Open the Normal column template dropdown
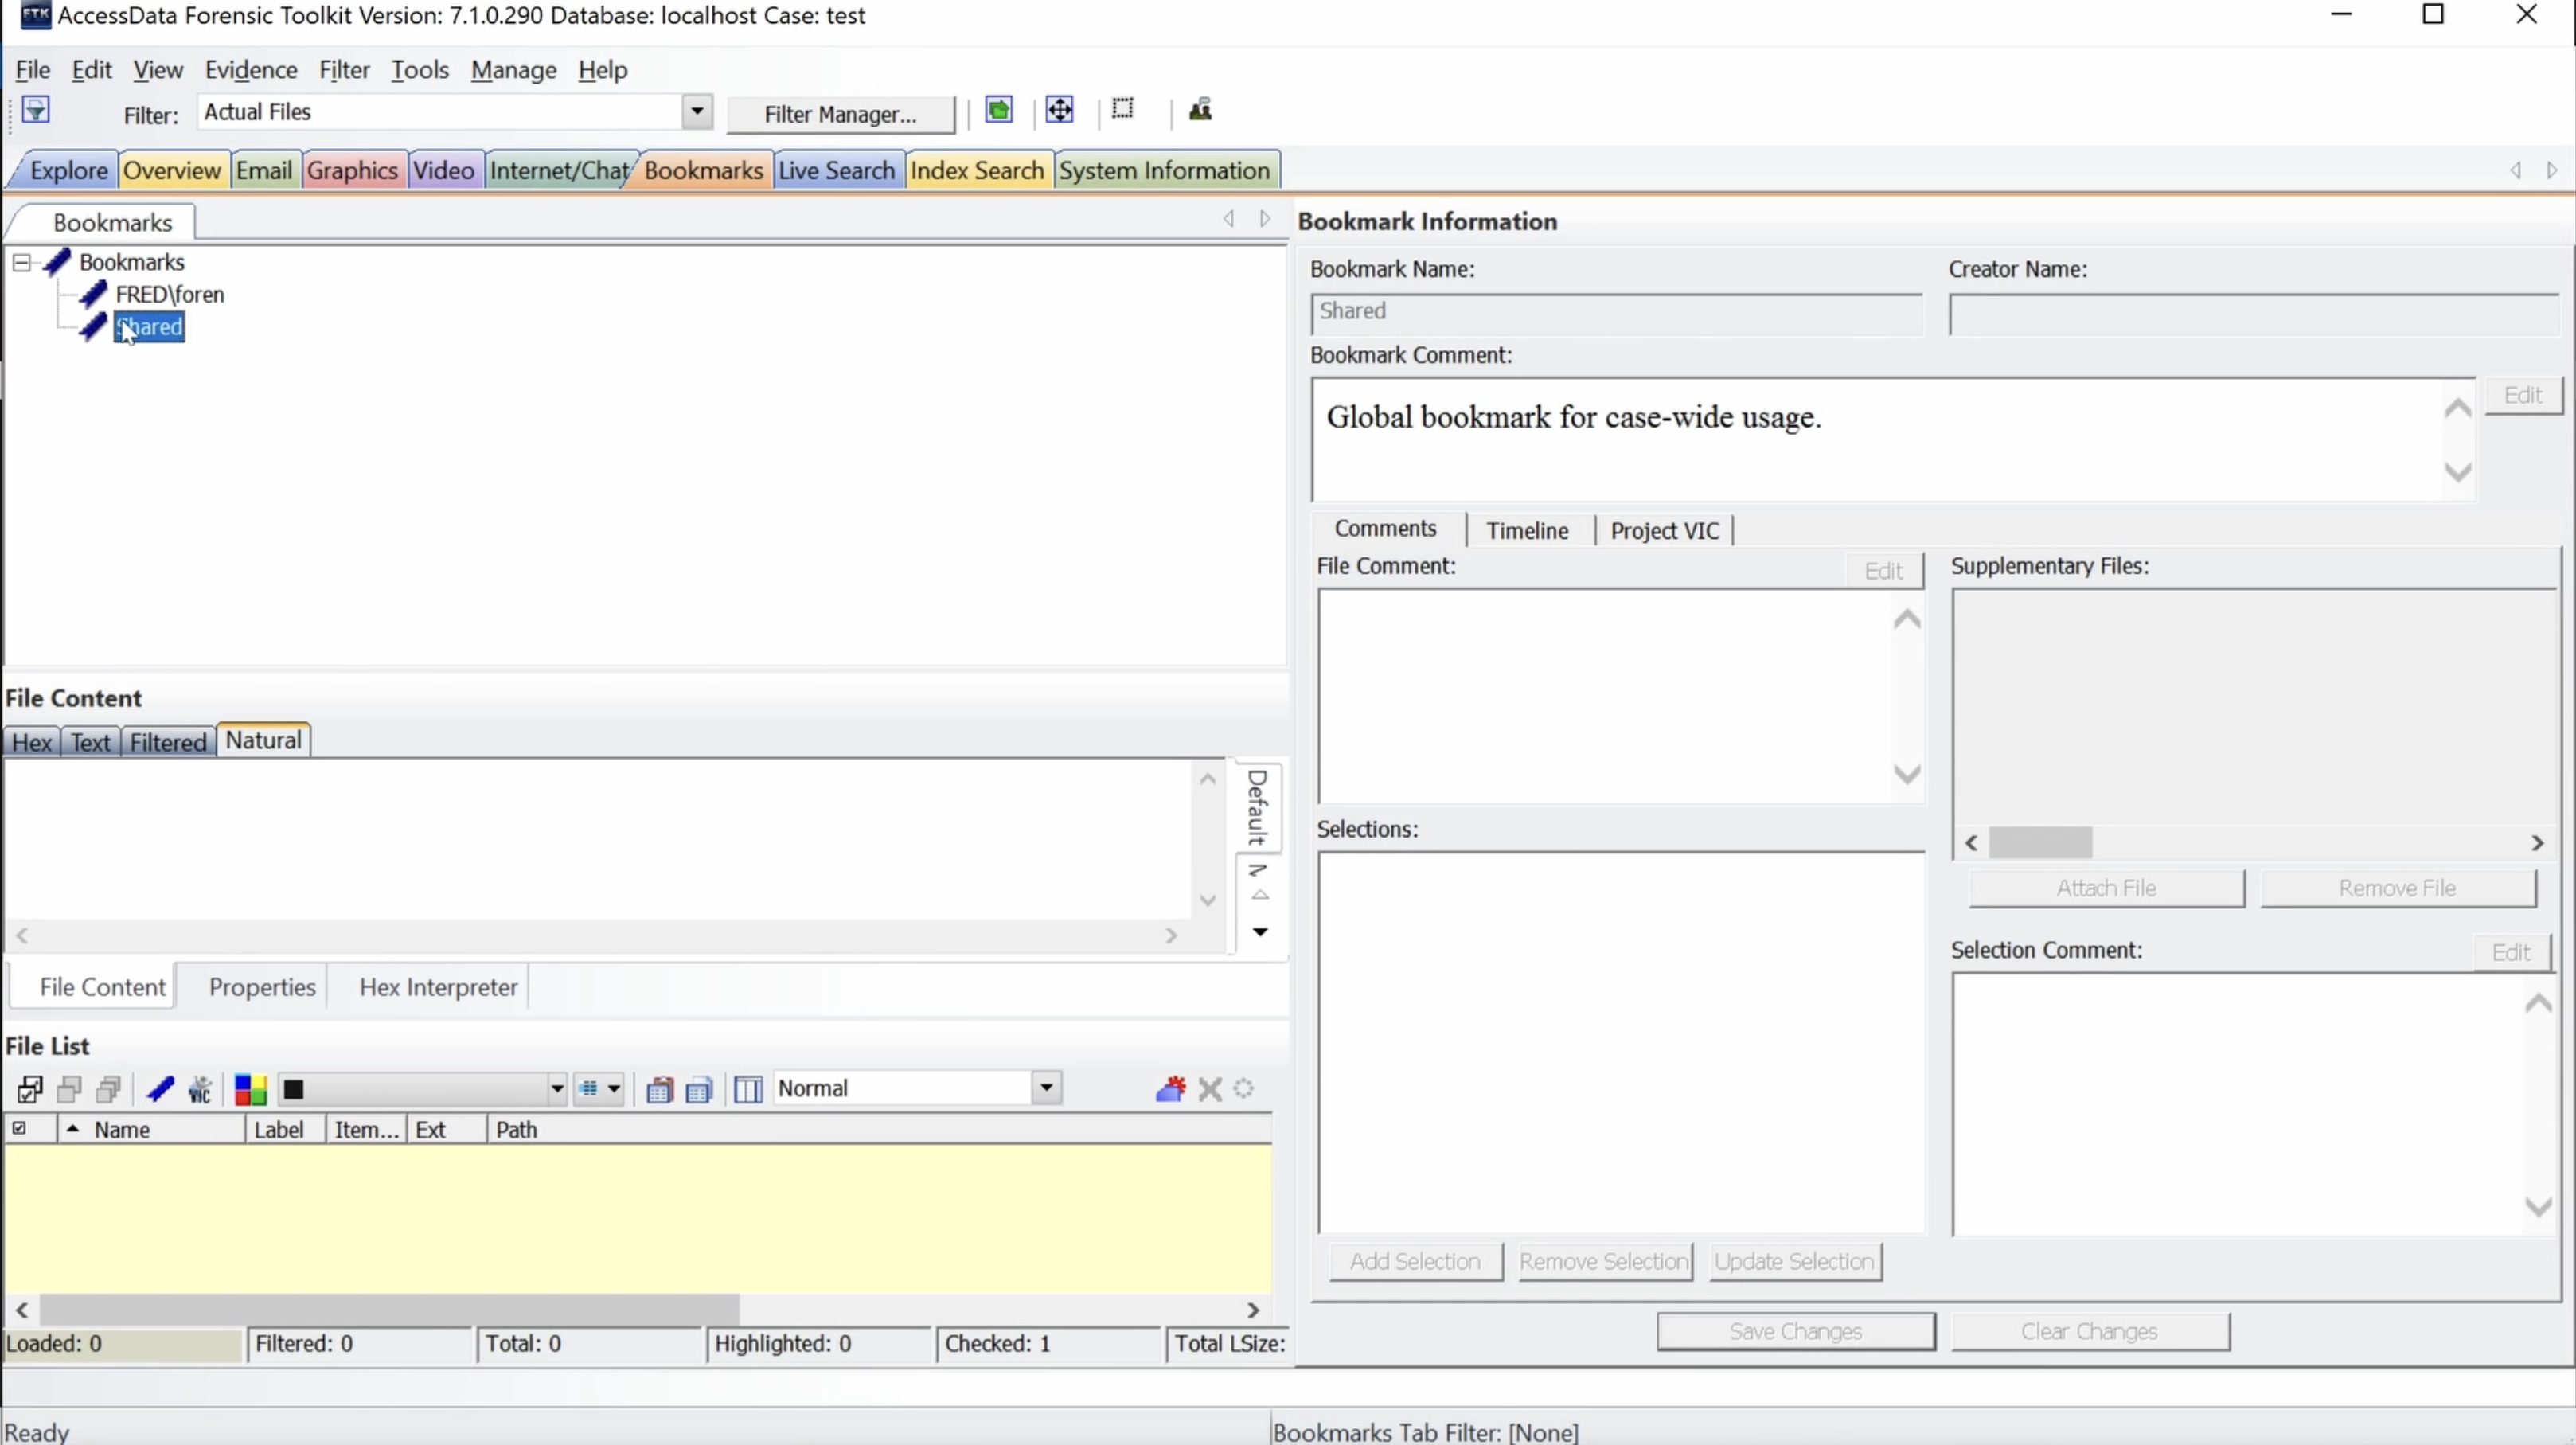This screenshot has width=2576, height=1445. (1046, 1088)
